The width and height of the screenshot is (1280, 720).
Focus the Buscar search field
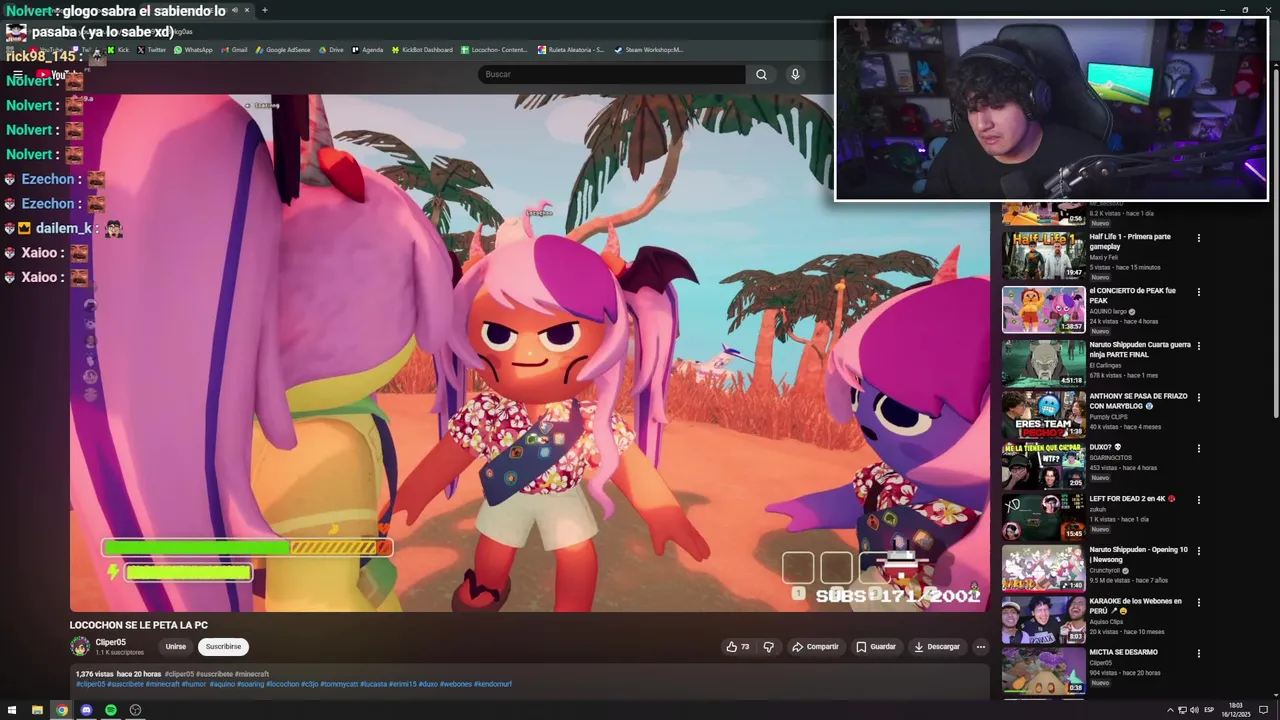(x=611, y=74)
